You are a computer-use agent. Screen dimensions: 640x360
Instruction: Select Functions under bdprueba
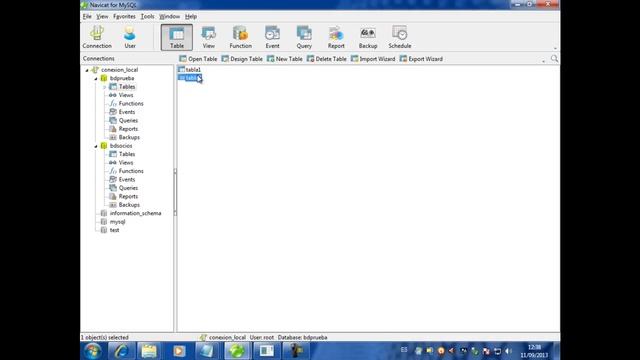pyautogui.click(x=131, y=104)
